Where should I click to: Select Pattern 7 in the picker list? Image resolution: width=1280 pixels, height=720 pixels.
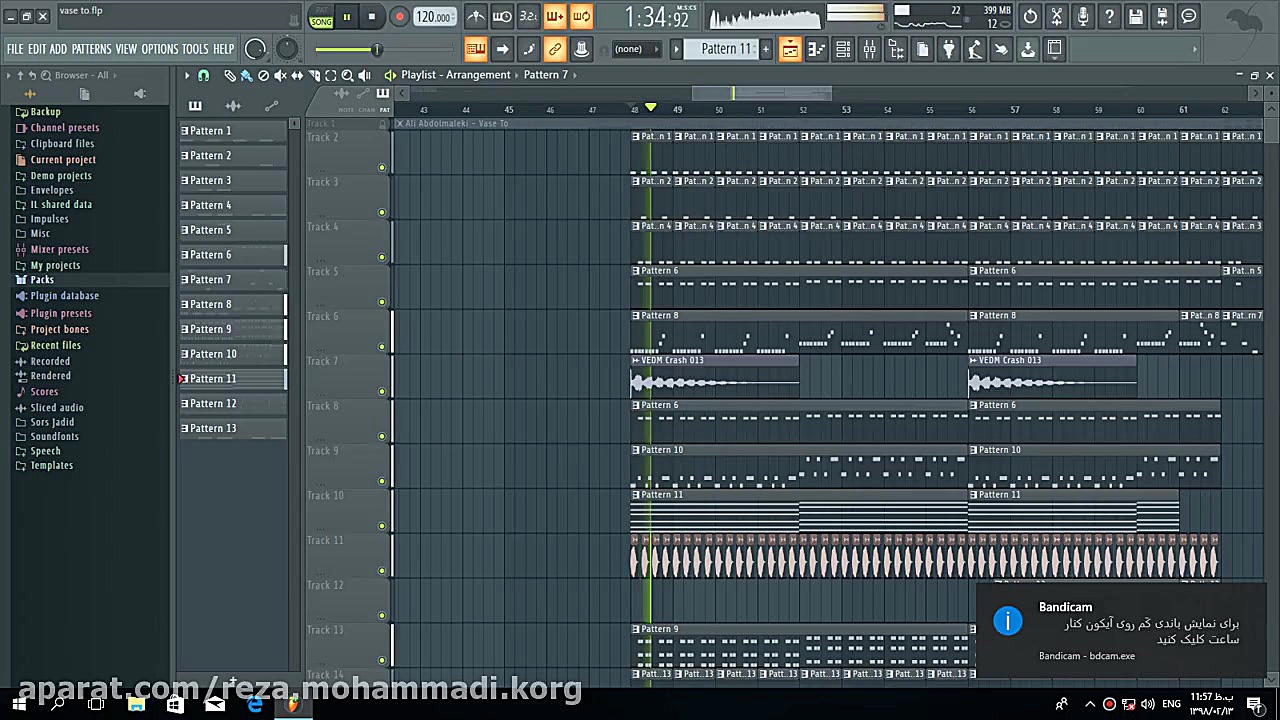[211, 280]
